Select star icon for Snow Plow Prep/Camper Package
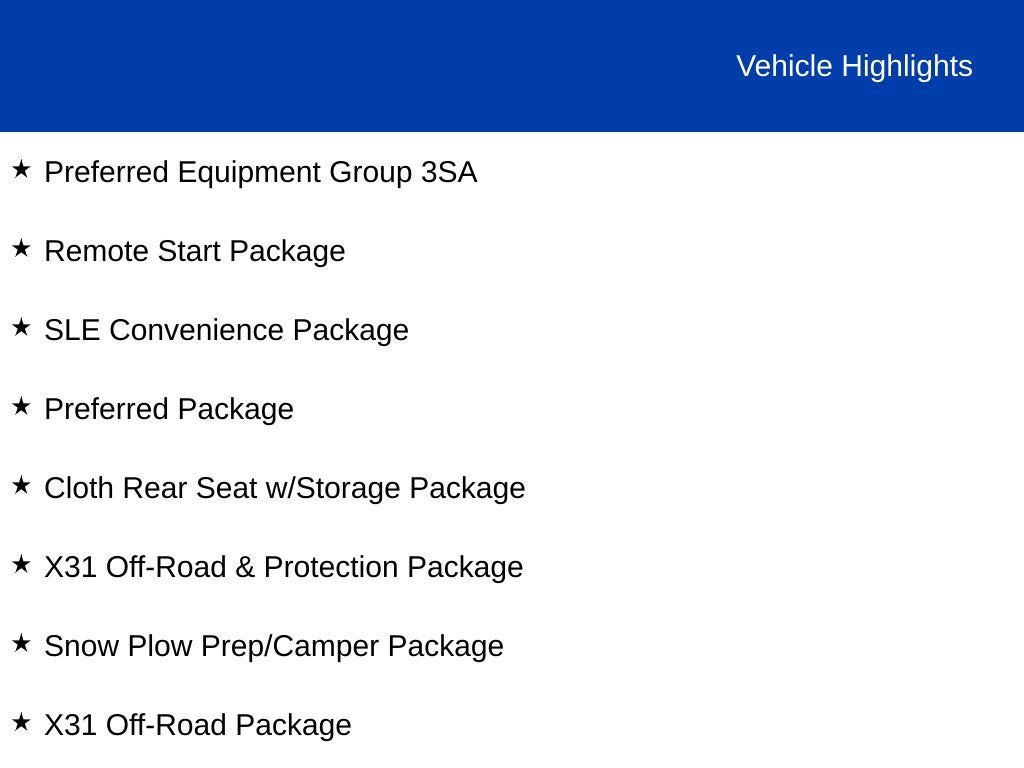 point(21,643)
